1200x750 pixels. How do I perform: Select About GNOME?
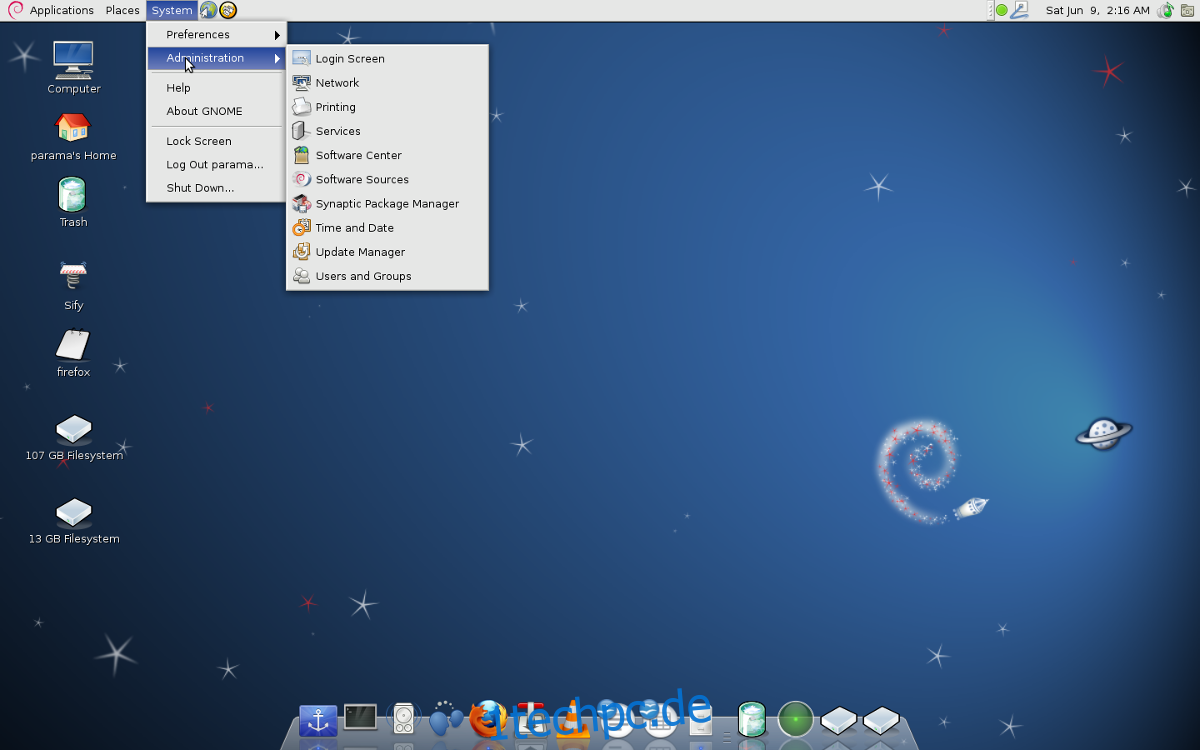pos(216,111)
